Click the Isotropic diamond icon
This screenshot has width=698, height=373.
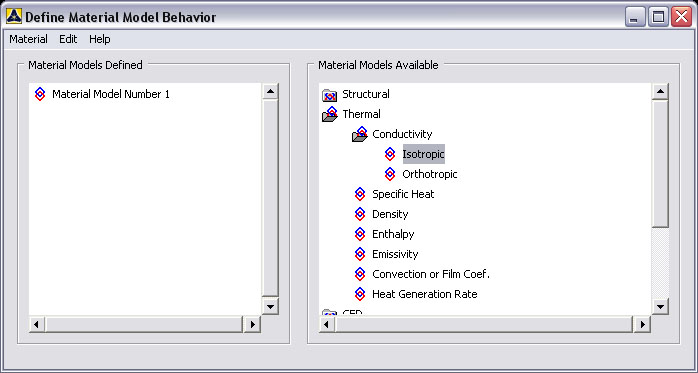click(x=390, y=154)
